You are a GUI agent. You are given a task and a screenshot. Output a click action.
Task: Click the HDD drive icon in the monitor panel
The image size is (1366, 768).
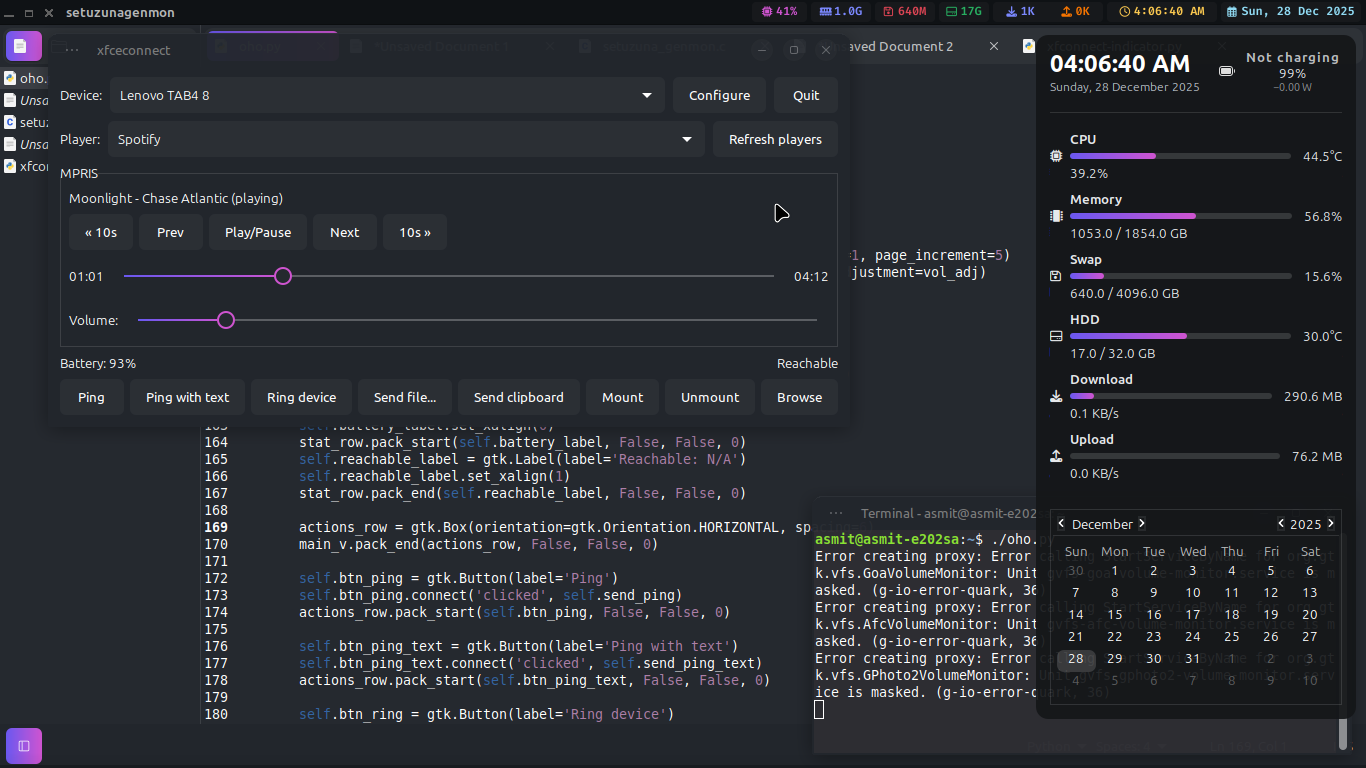tap(1056, 336)
